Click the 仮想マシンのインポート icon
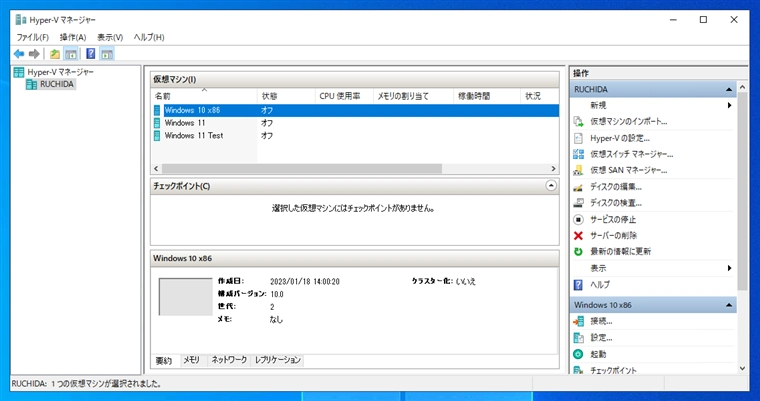 pyautogui.click(x=578, y=122)
